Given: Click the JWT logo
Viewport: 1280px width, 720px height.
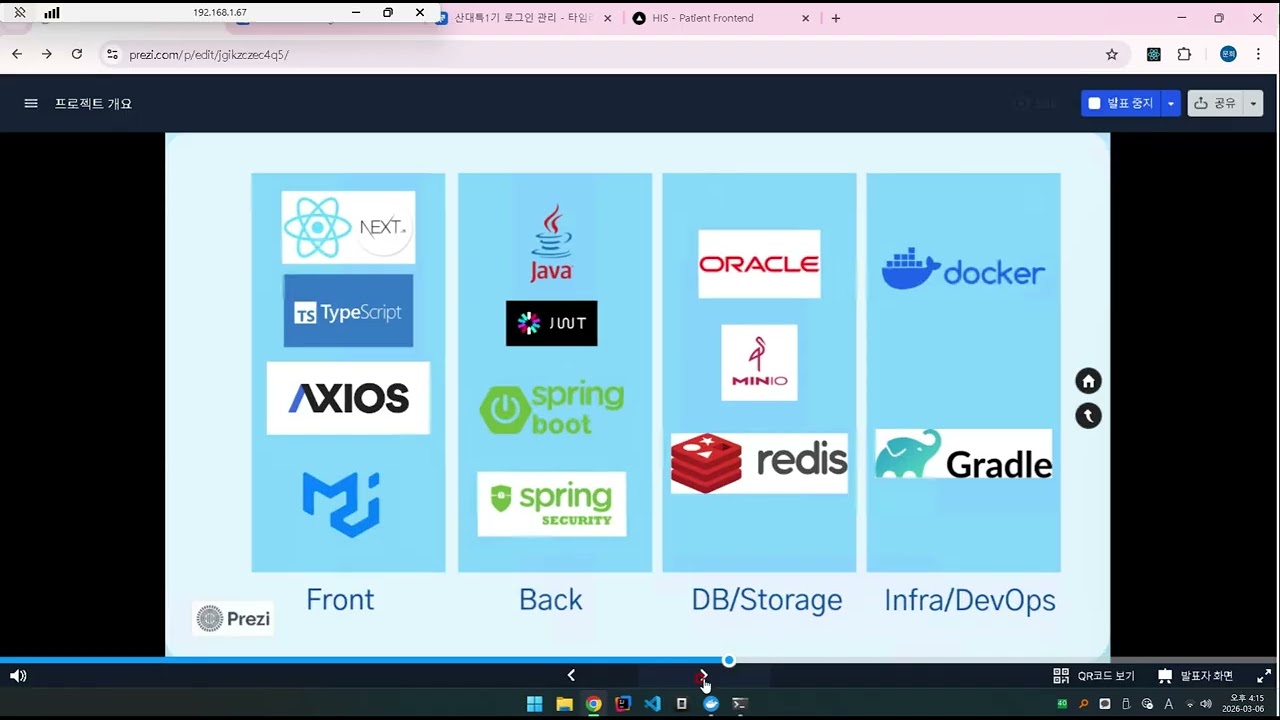Looking at the screenshot, I should (551, 323).
